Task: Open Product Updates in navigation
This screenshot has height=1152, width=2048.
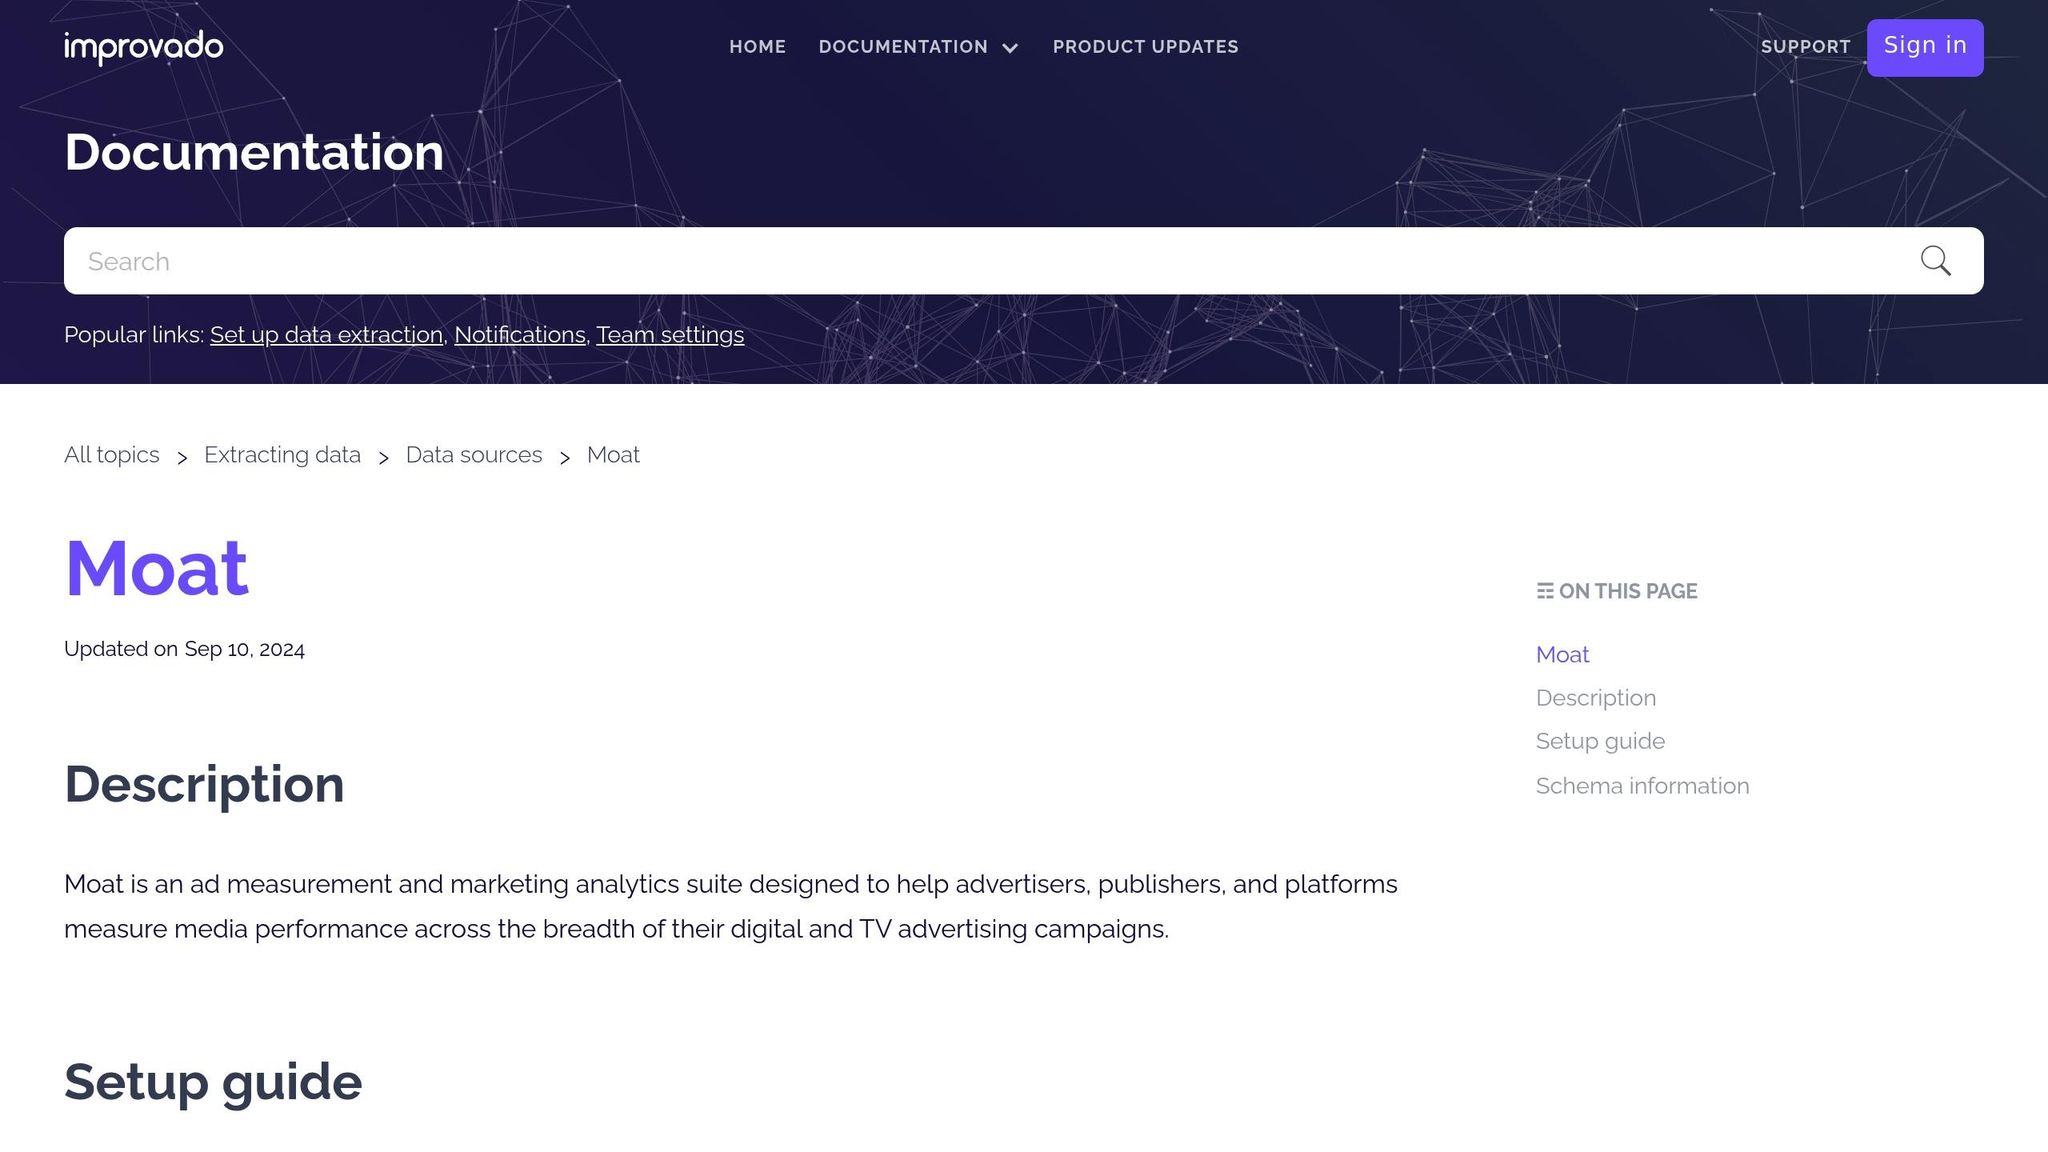Action: (1145, 47)
